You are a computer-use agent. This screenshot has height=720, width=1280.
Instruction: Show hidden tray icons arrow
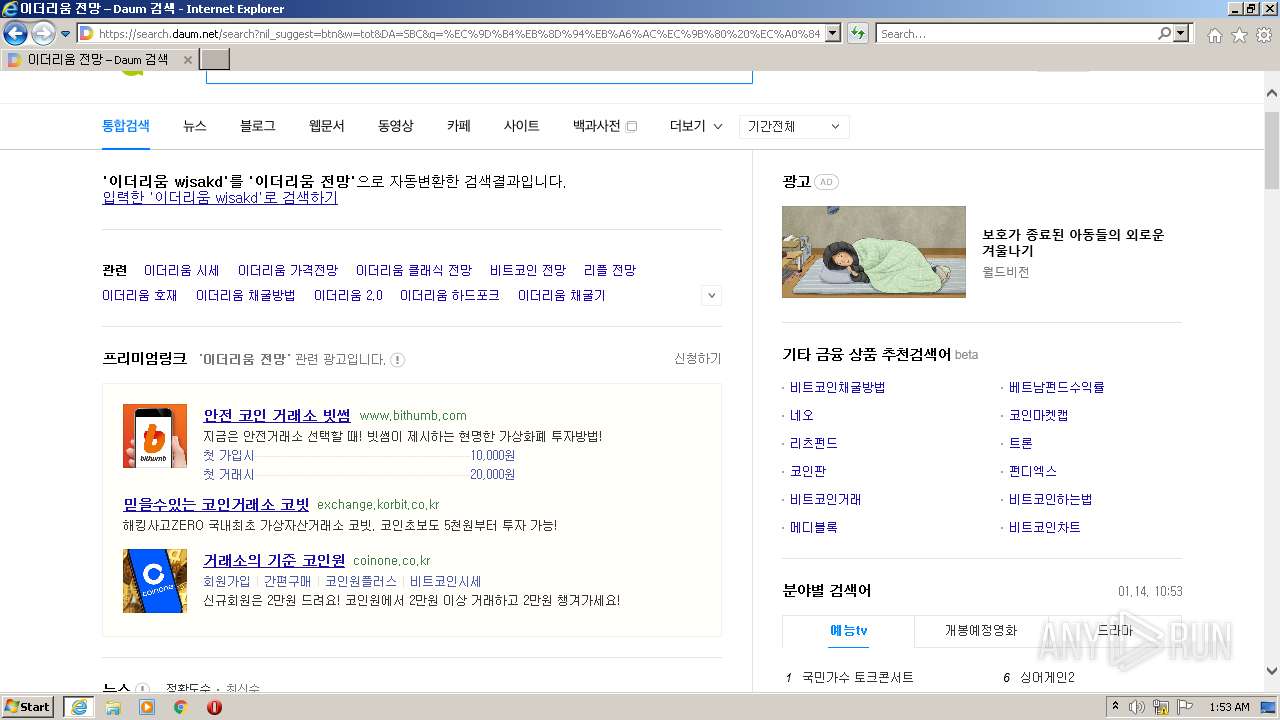click(1116, 707)
